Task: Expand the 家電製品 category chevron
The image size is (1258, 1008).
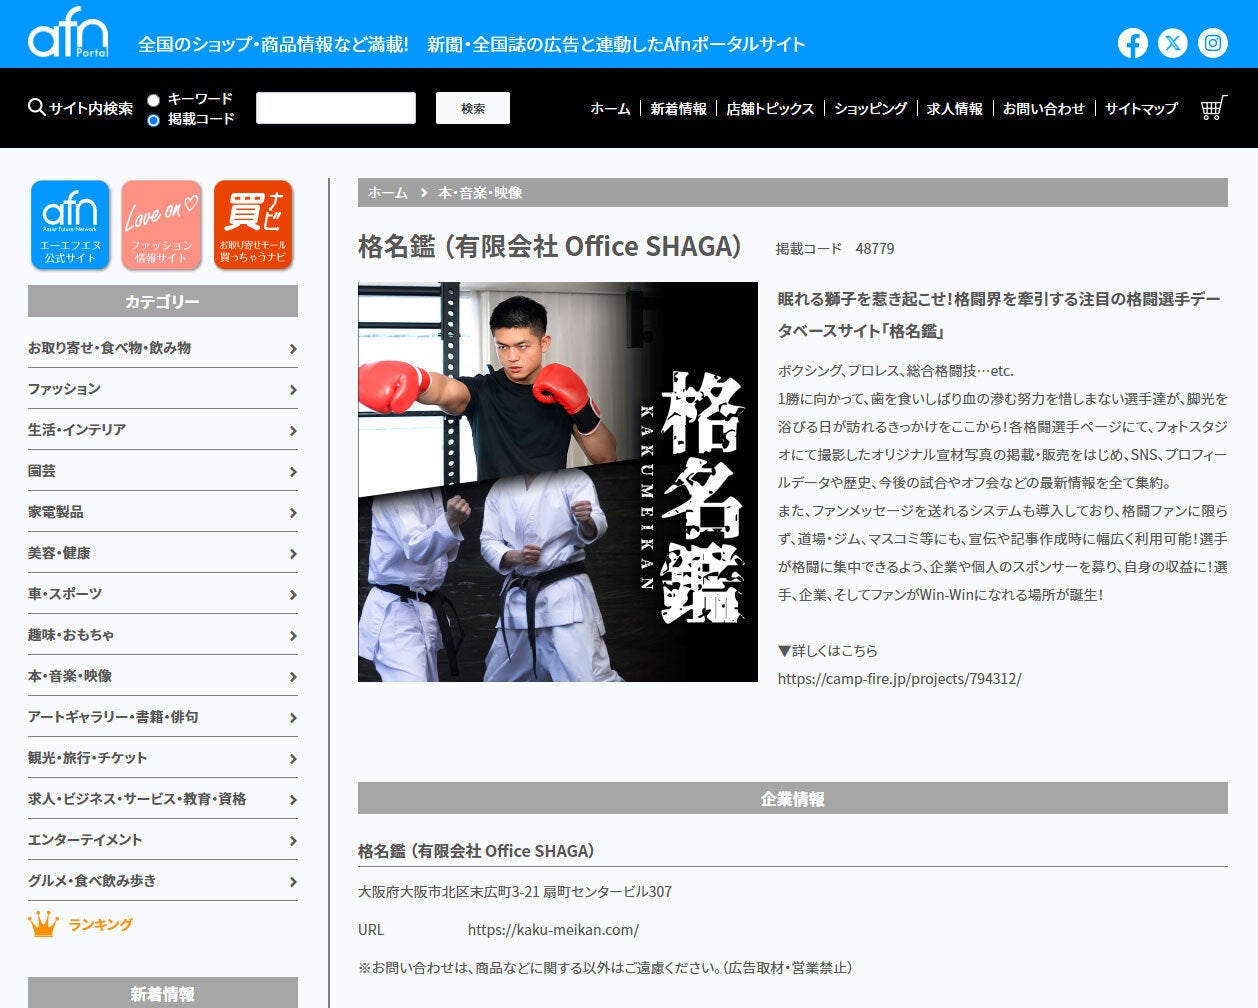Action: click(292, 513)
